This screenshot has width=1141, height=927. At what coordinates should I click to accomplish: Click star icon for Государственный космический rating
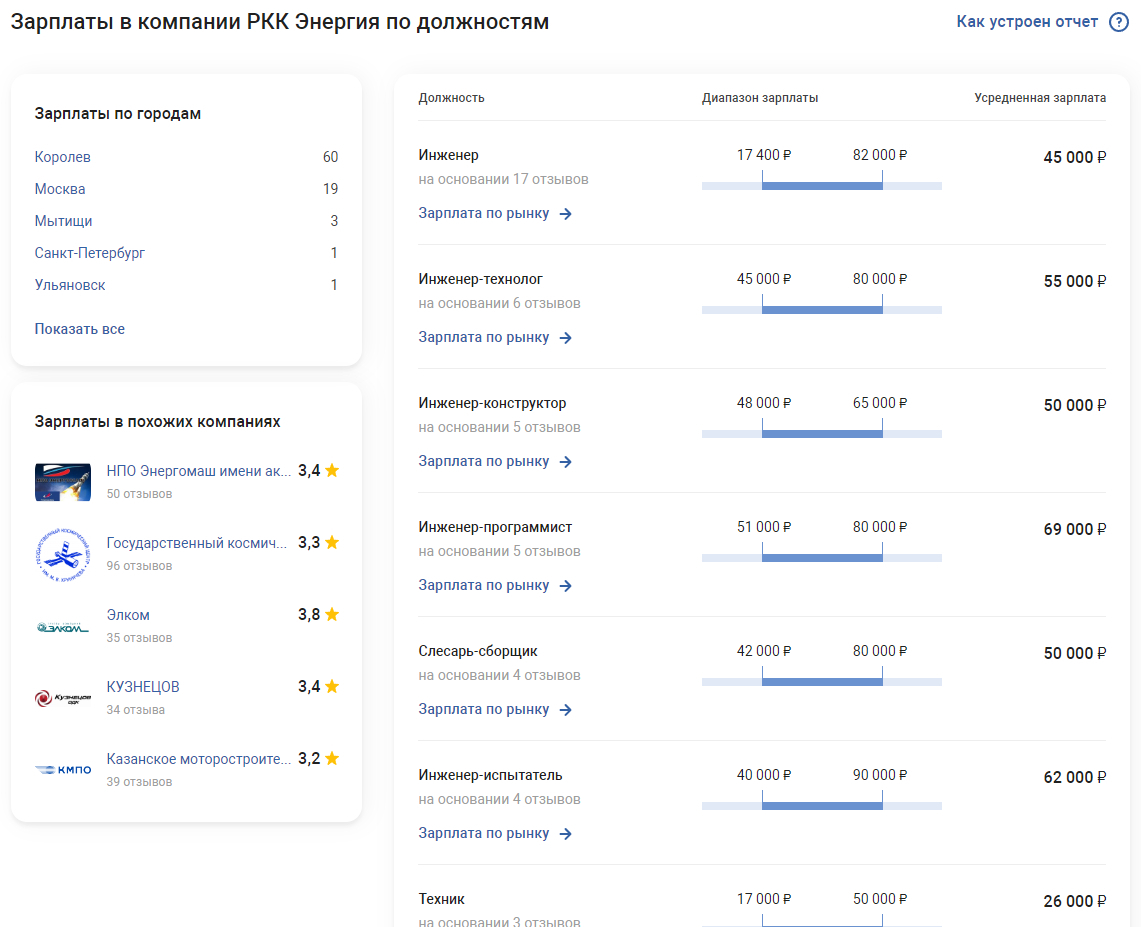(x=332, y=543)
